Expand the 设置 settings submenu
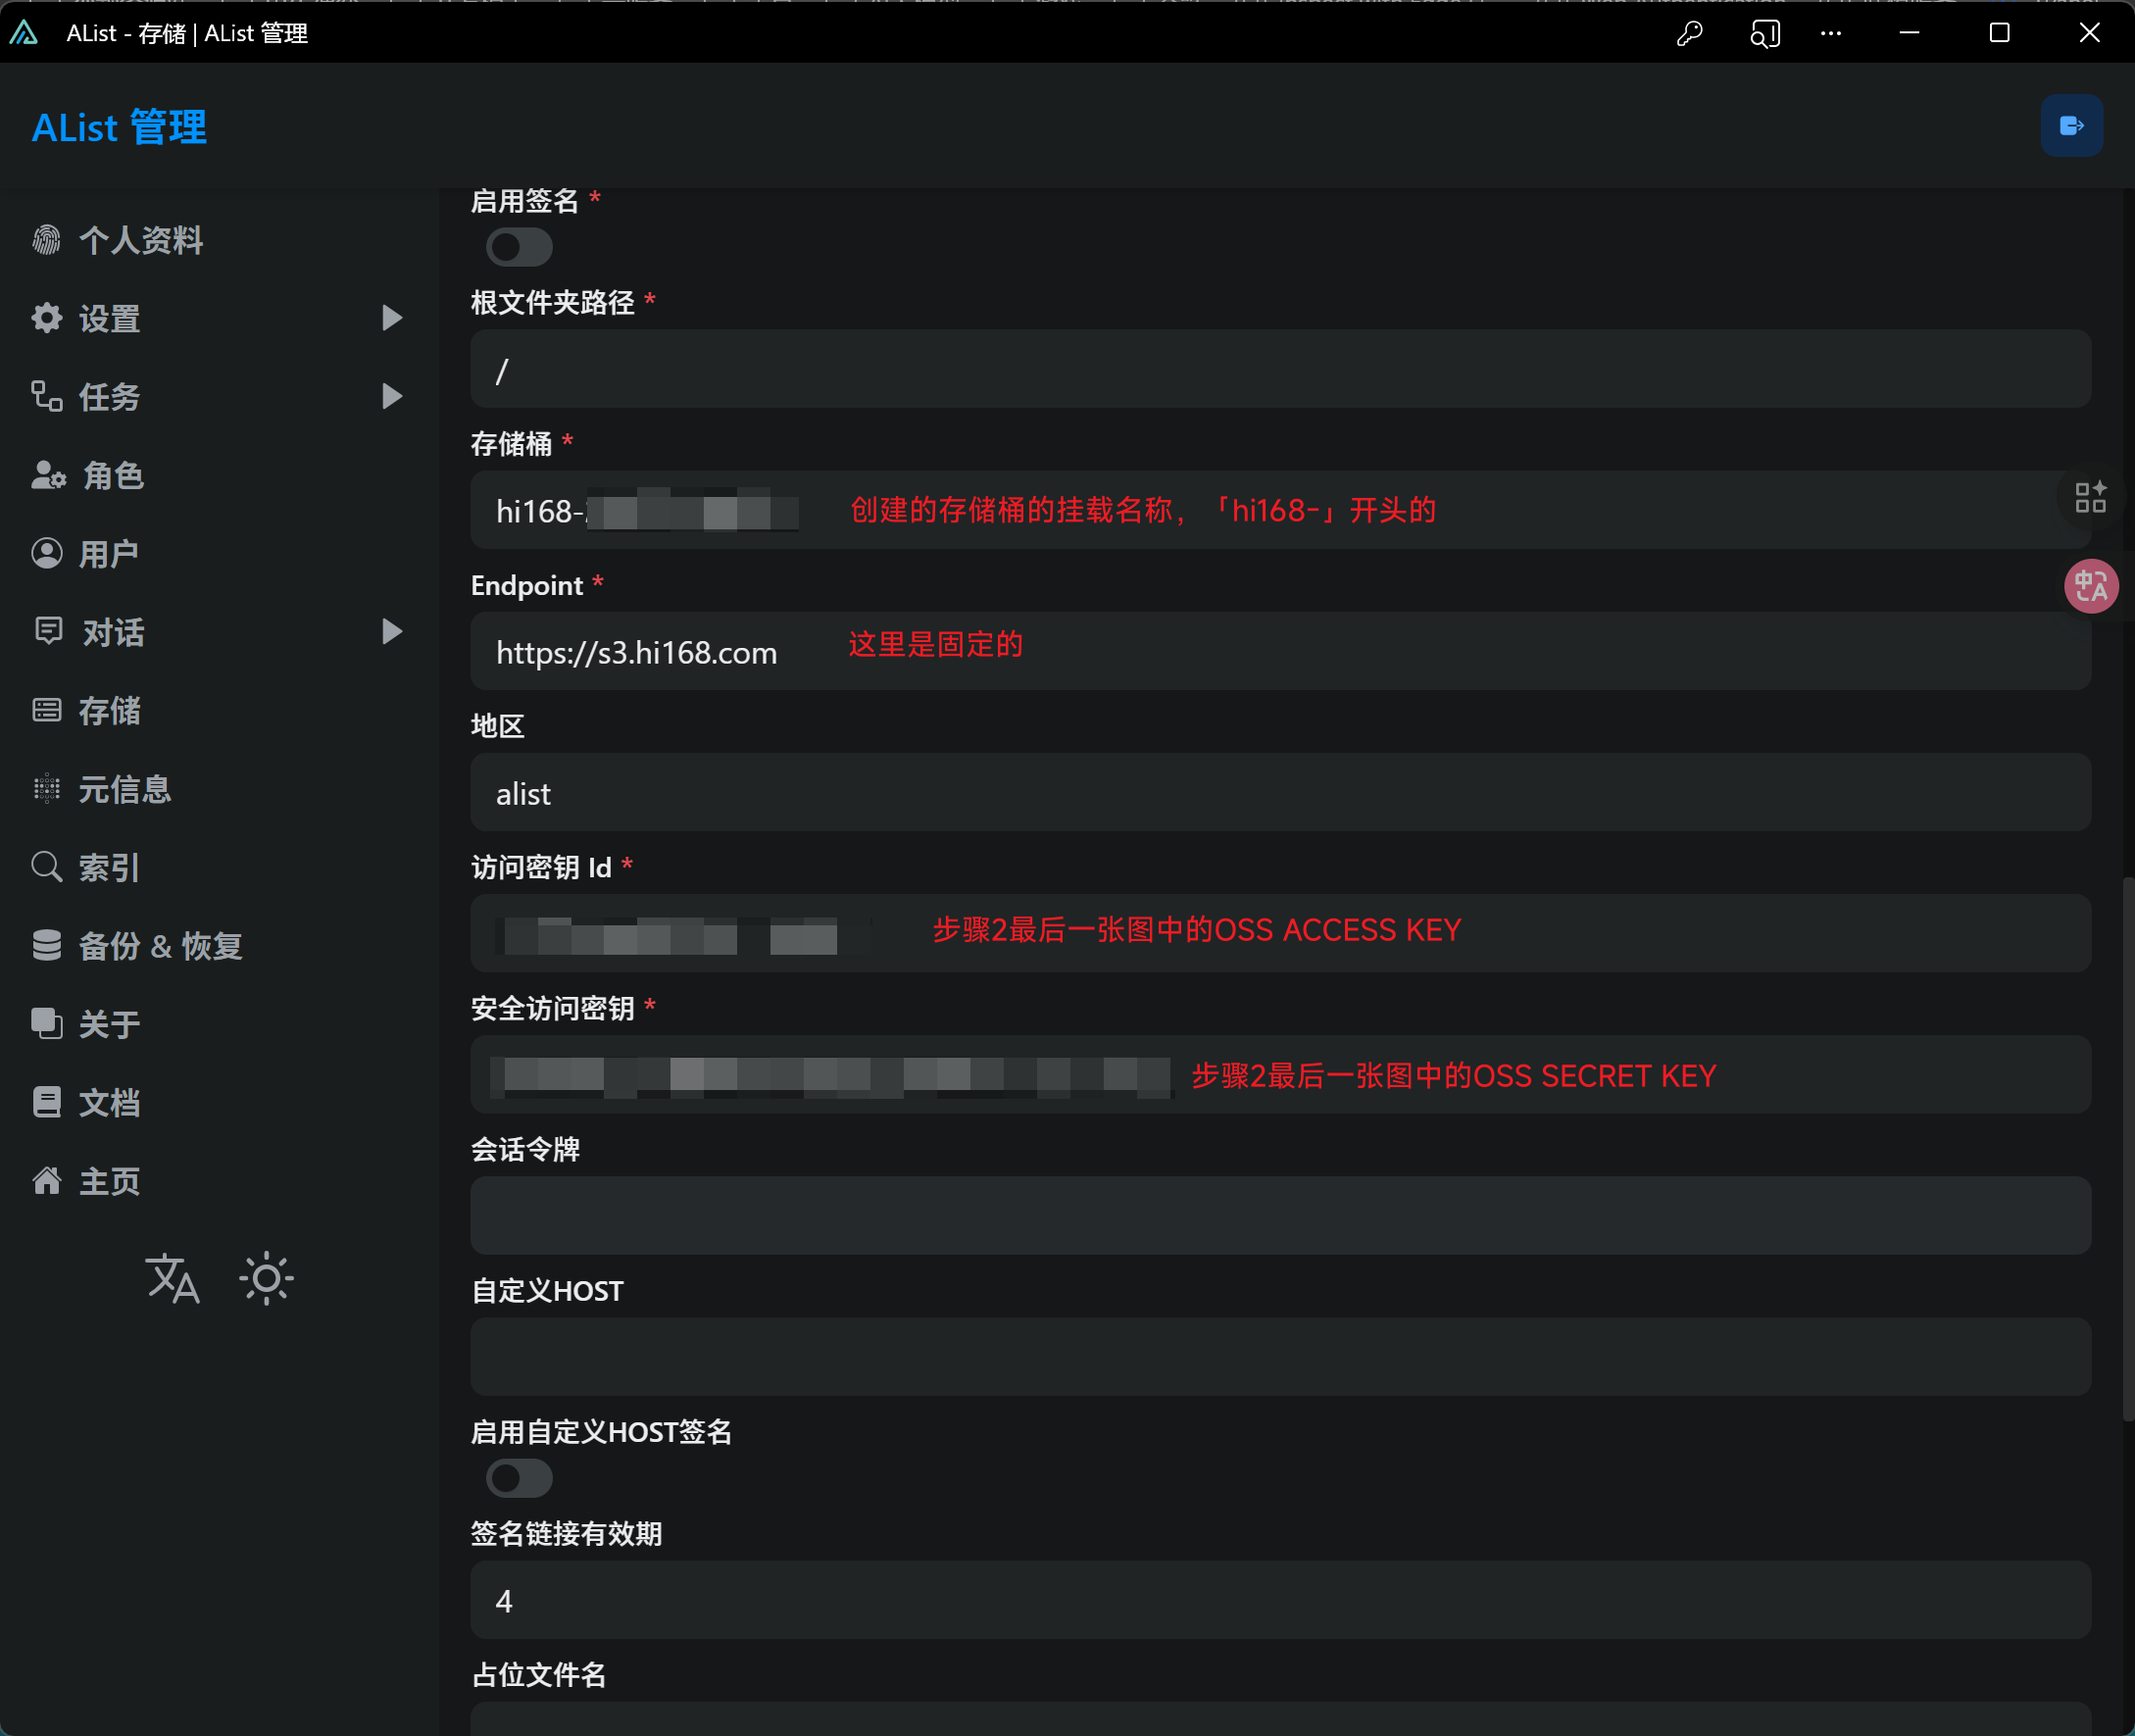This screenshot has width=2135, height=1736. (391, 318)
